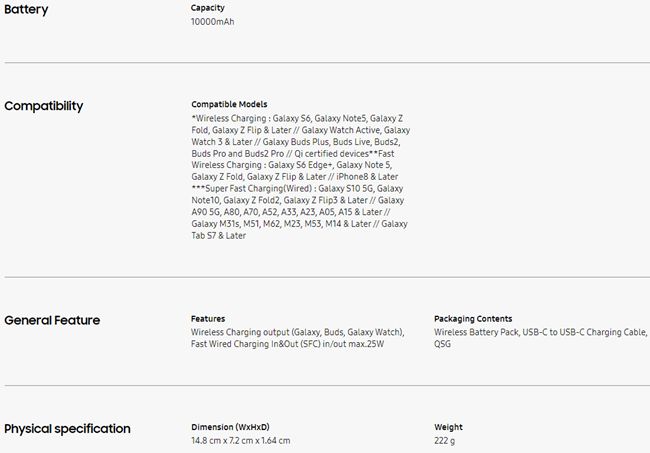Click the QSG text
The width and height of the screenshot is (650, 453).
click(443, 344)
